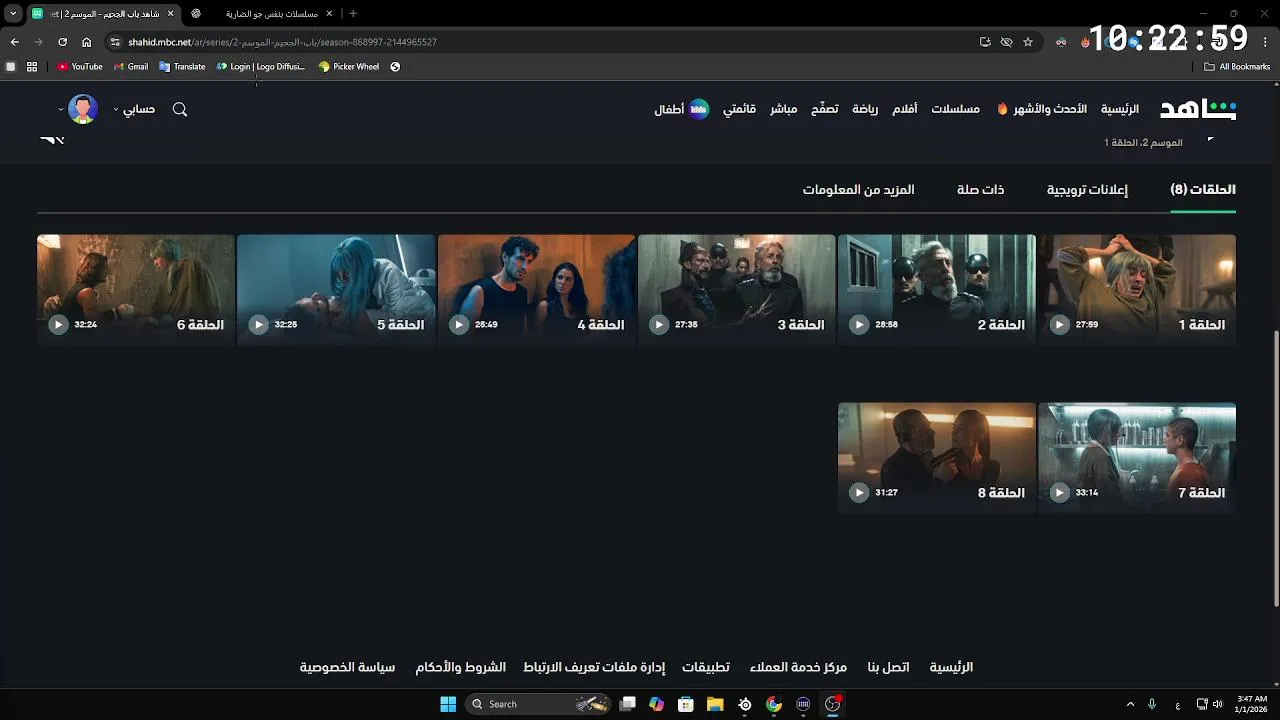The width and height of the screenshot is (1280, 720).
Task: Open the tab search dropdown arrow
Action: point(13,13)
